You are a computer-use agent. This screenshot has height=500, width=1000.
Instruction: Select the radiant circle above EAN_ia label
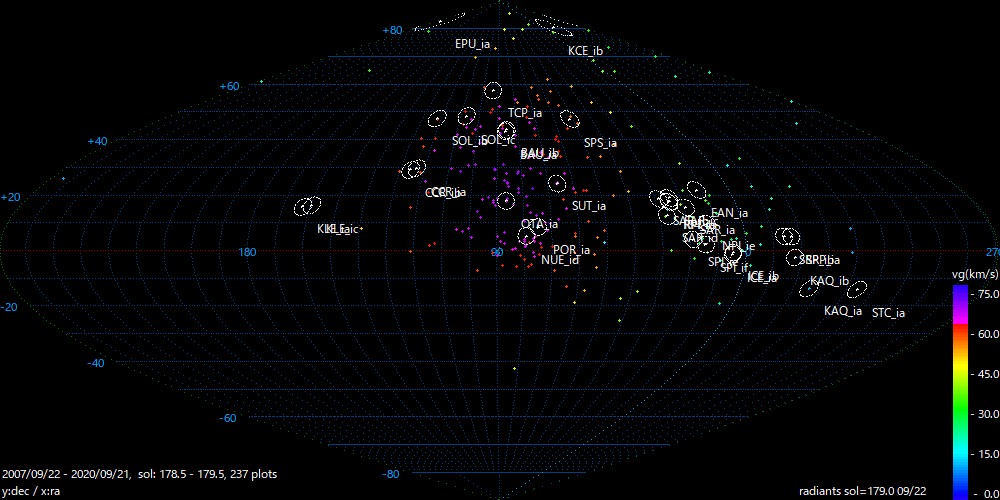coord(697,189)
